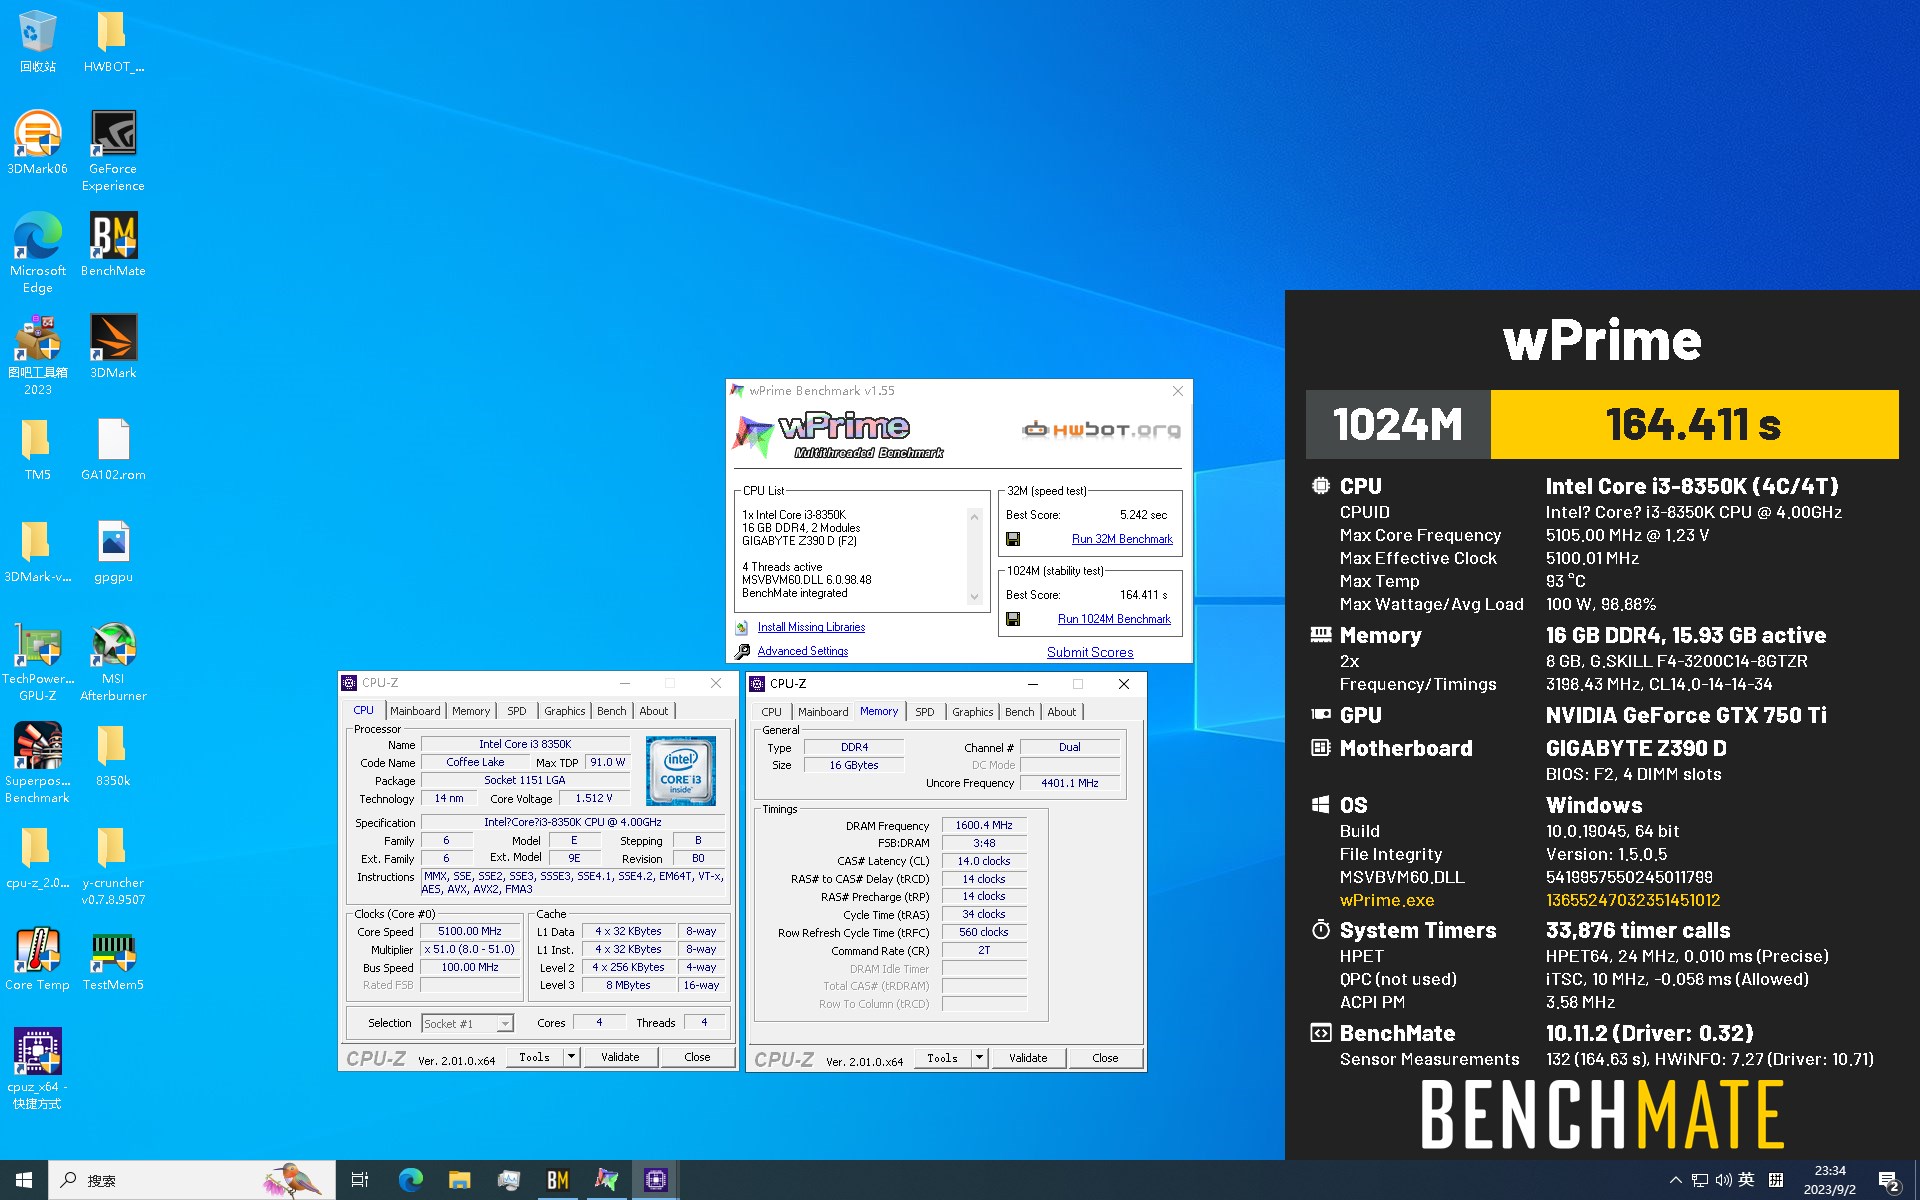Click save icon for 1024M score
This screenshot has height=1200, width=1920.
pyautogui.click(x=1013, y=619)
